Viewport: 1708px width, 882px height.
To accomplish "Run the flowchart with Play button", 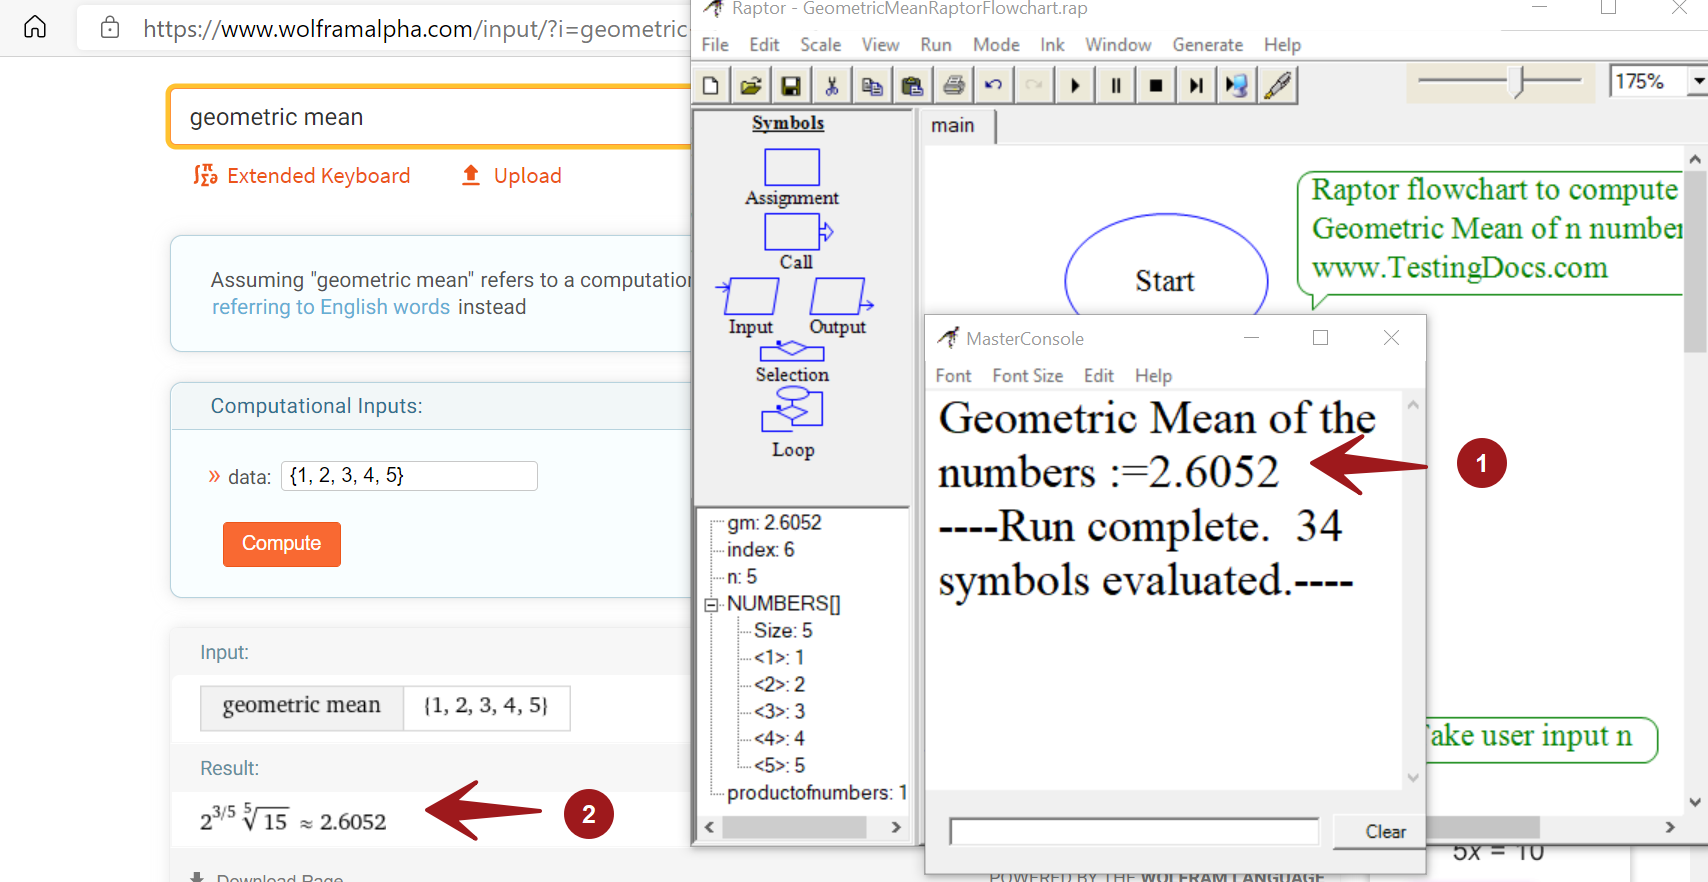I will click(x=1075, y=86).
